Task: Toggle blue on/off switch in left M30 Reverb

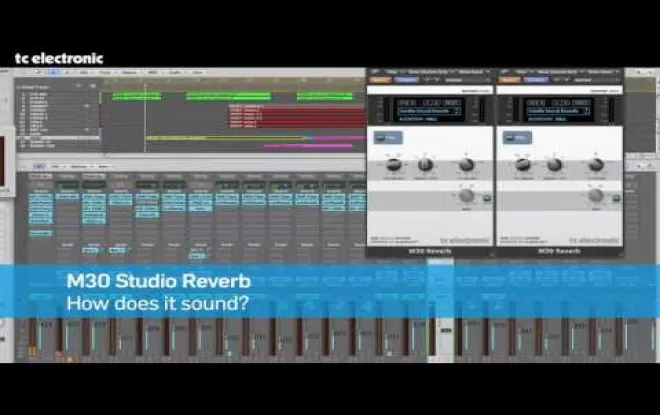Action: 388,138
